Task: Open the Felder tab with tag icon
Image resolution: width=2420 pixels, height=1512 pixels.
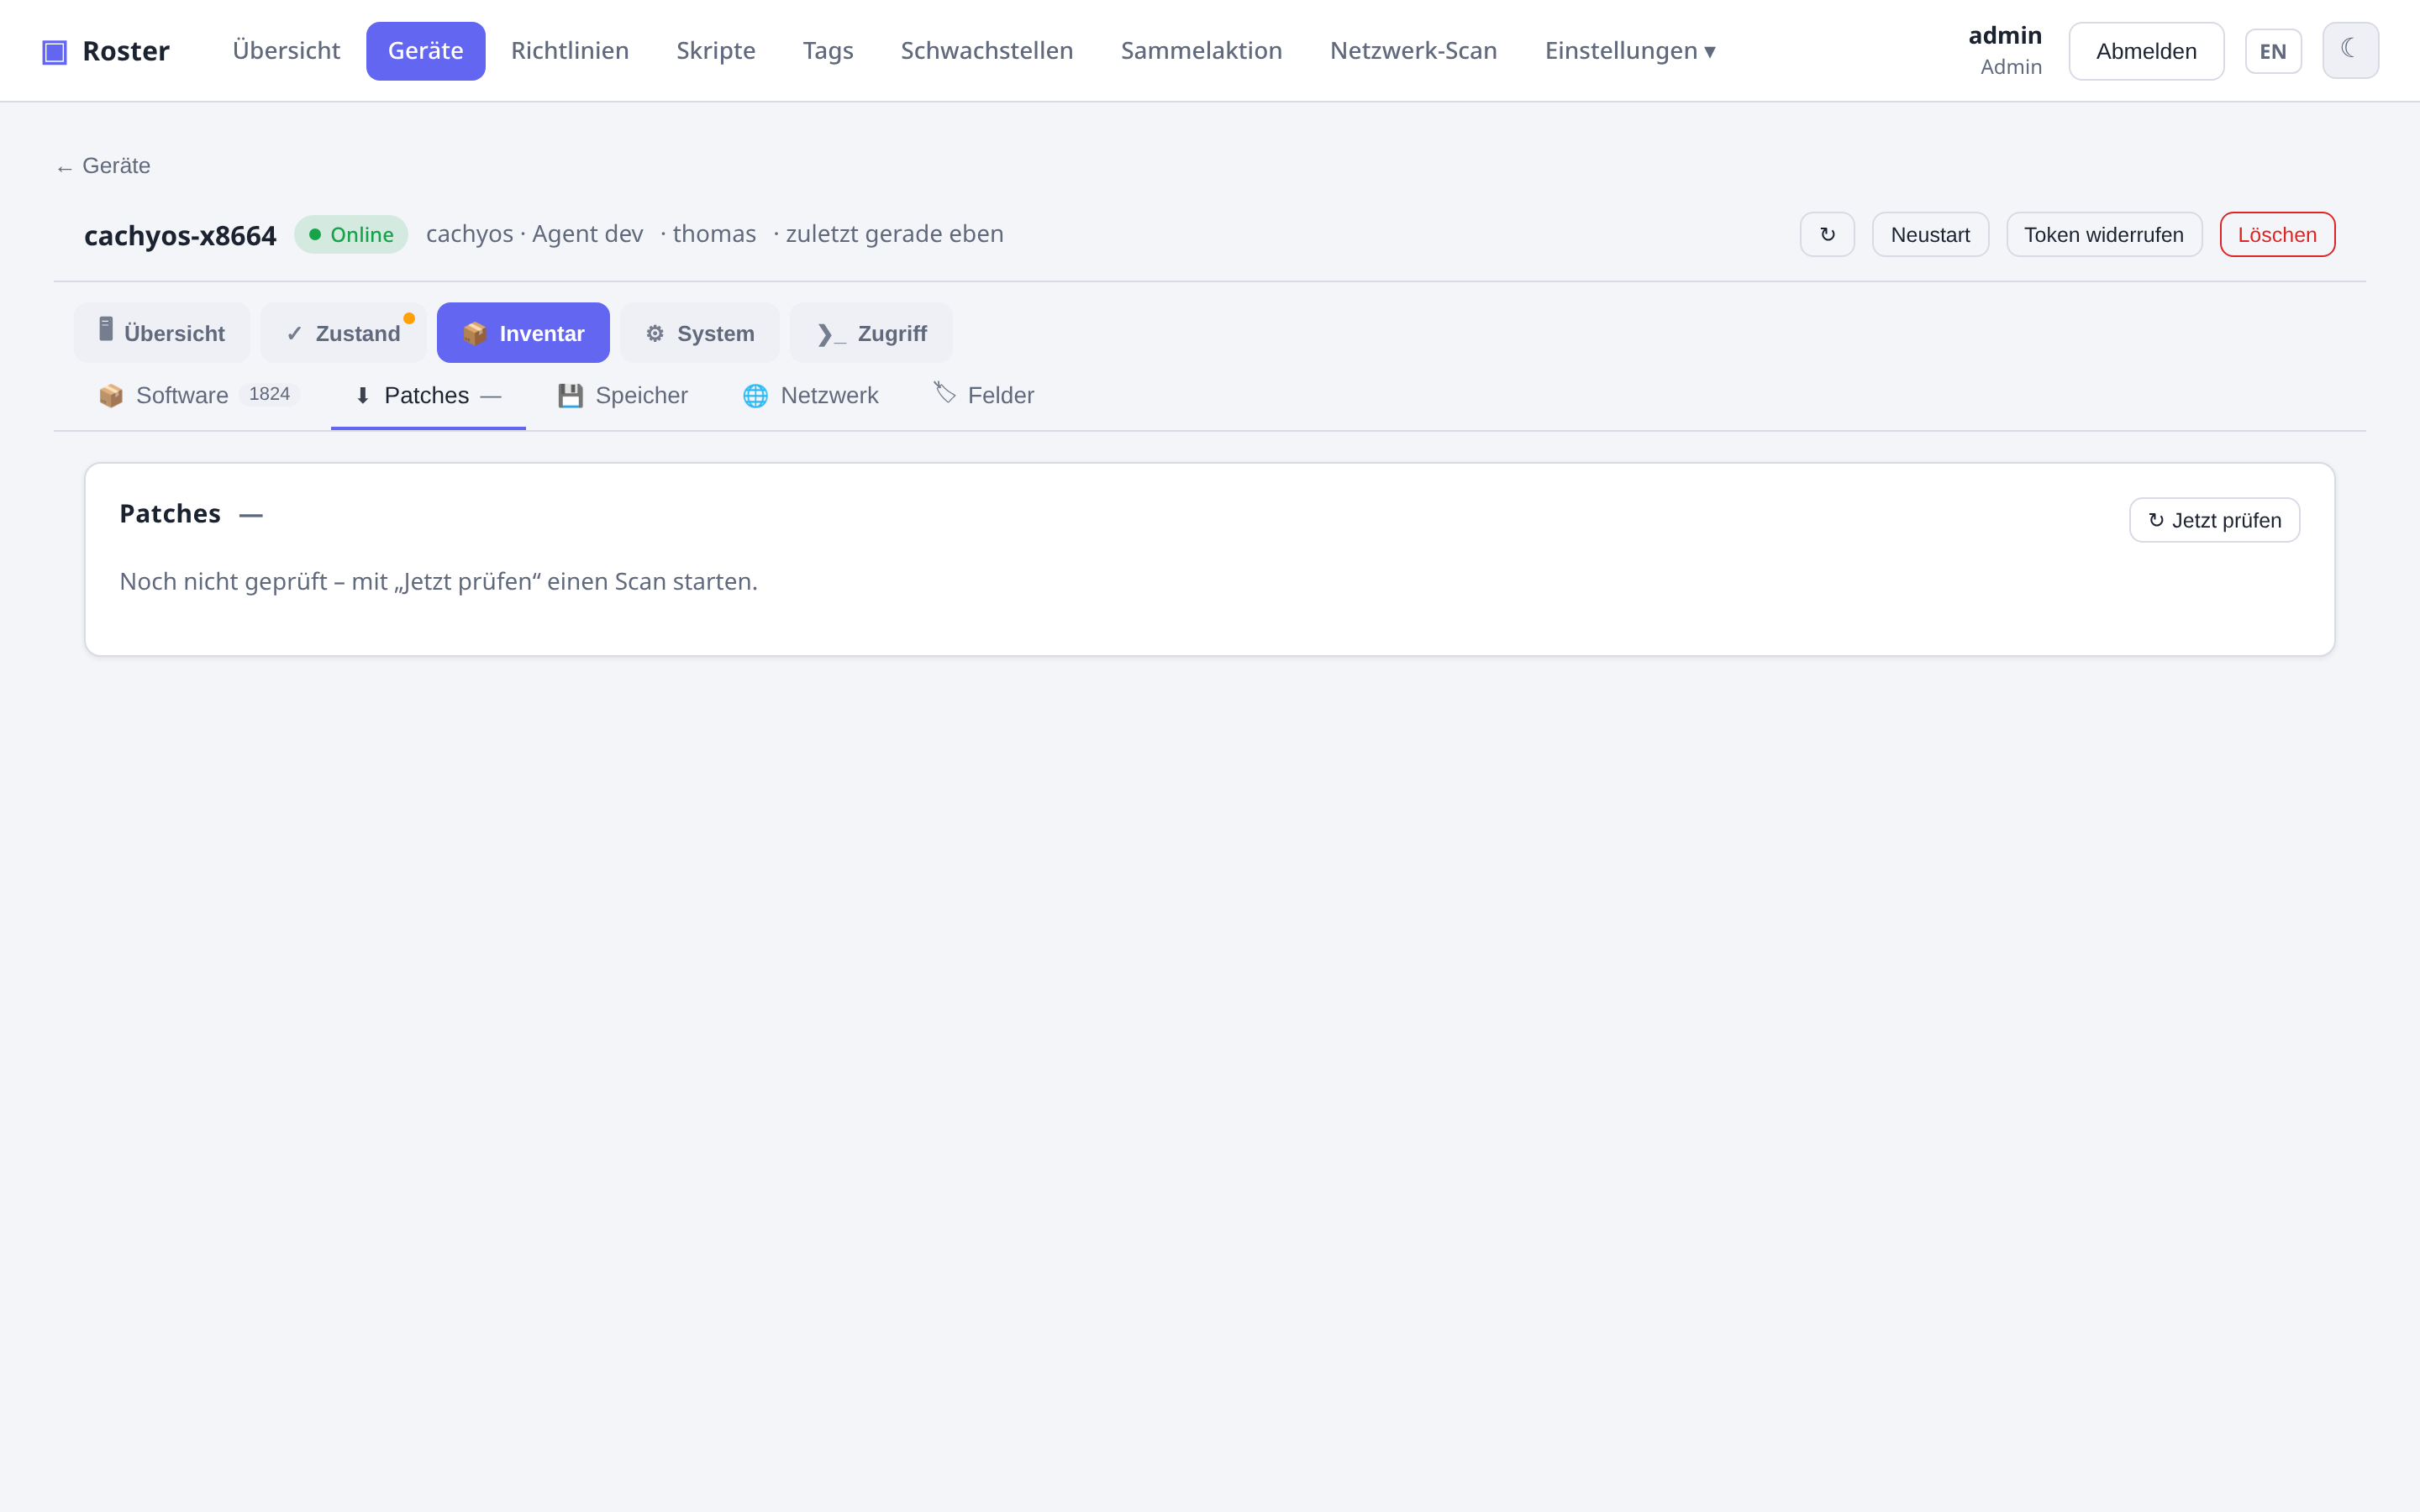Action: click(x=984, y=395)
